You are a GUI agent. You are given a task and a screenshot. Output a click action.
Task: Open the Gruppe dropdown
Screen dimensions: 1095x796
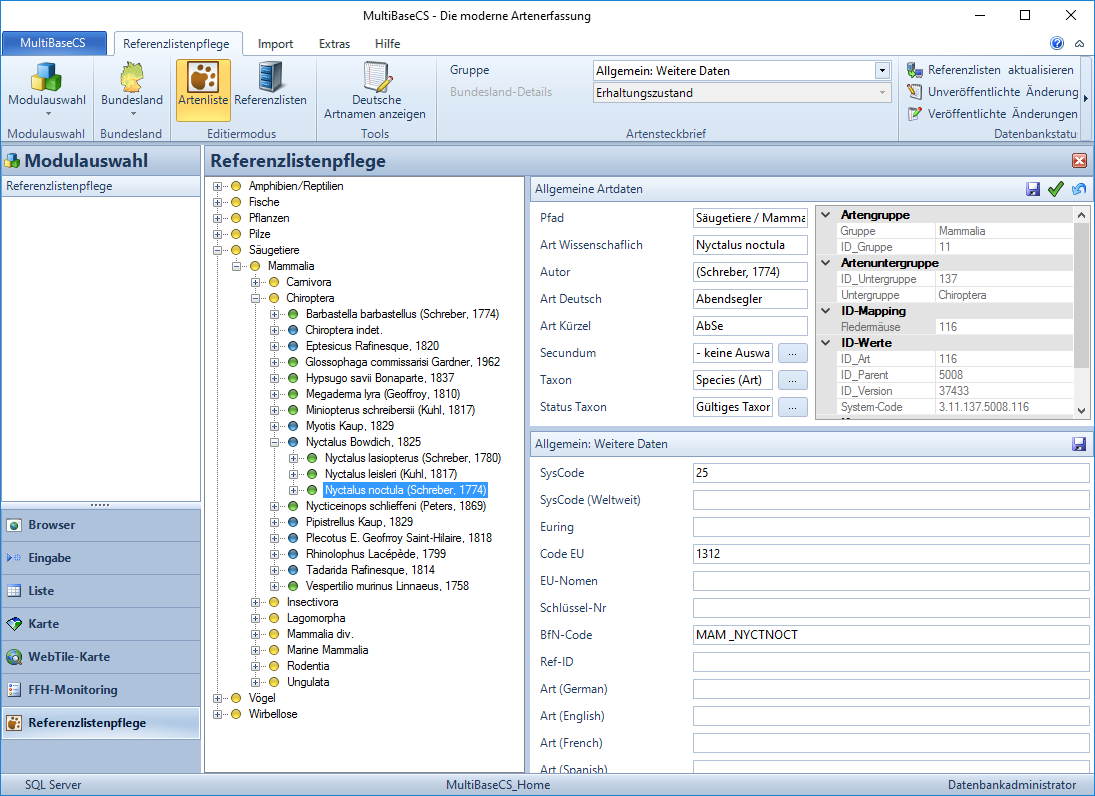882,71
